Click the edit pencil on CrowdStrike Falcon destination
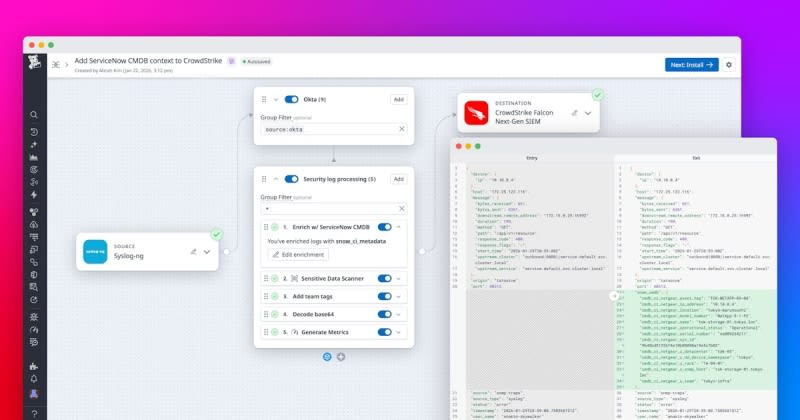This screenshot has width=800, height=420. 574,113
